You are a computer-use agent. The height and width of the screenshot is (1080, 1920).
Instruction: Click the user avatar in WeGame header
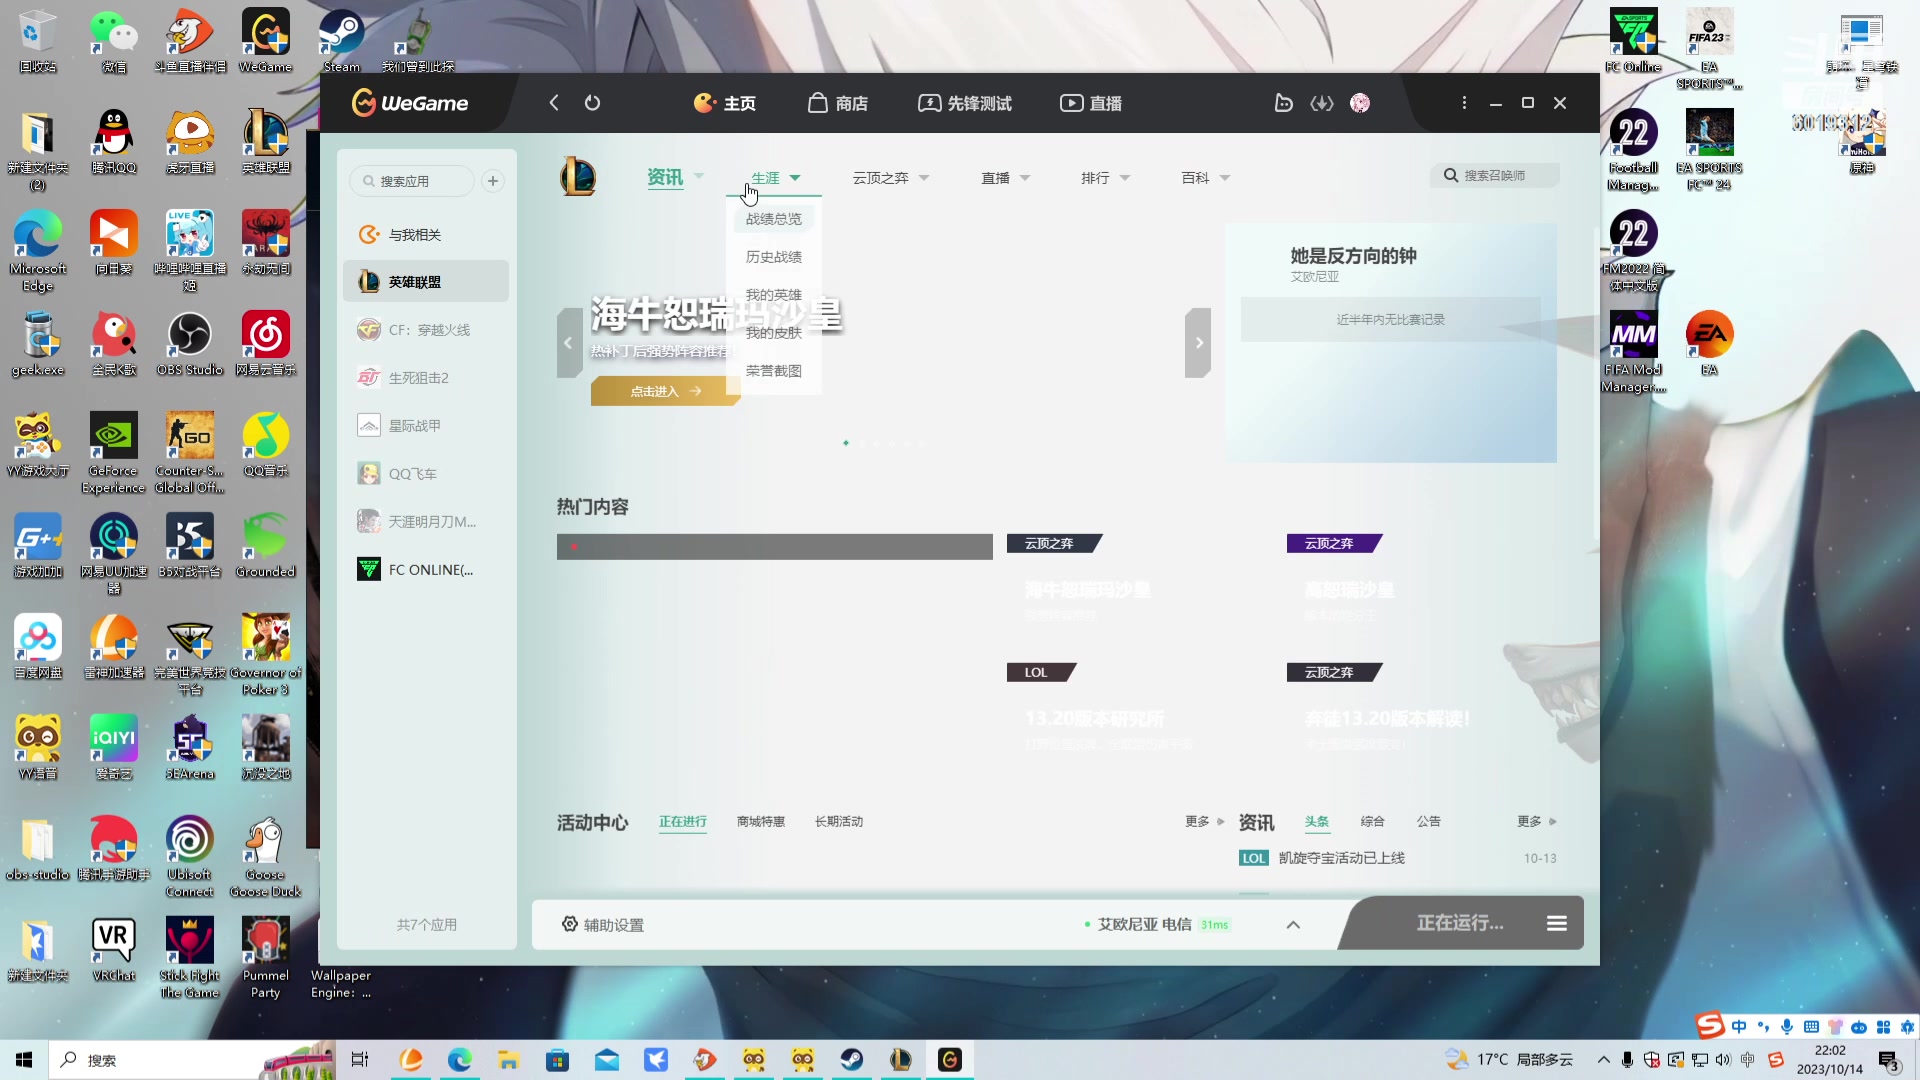pos(1360,103)
